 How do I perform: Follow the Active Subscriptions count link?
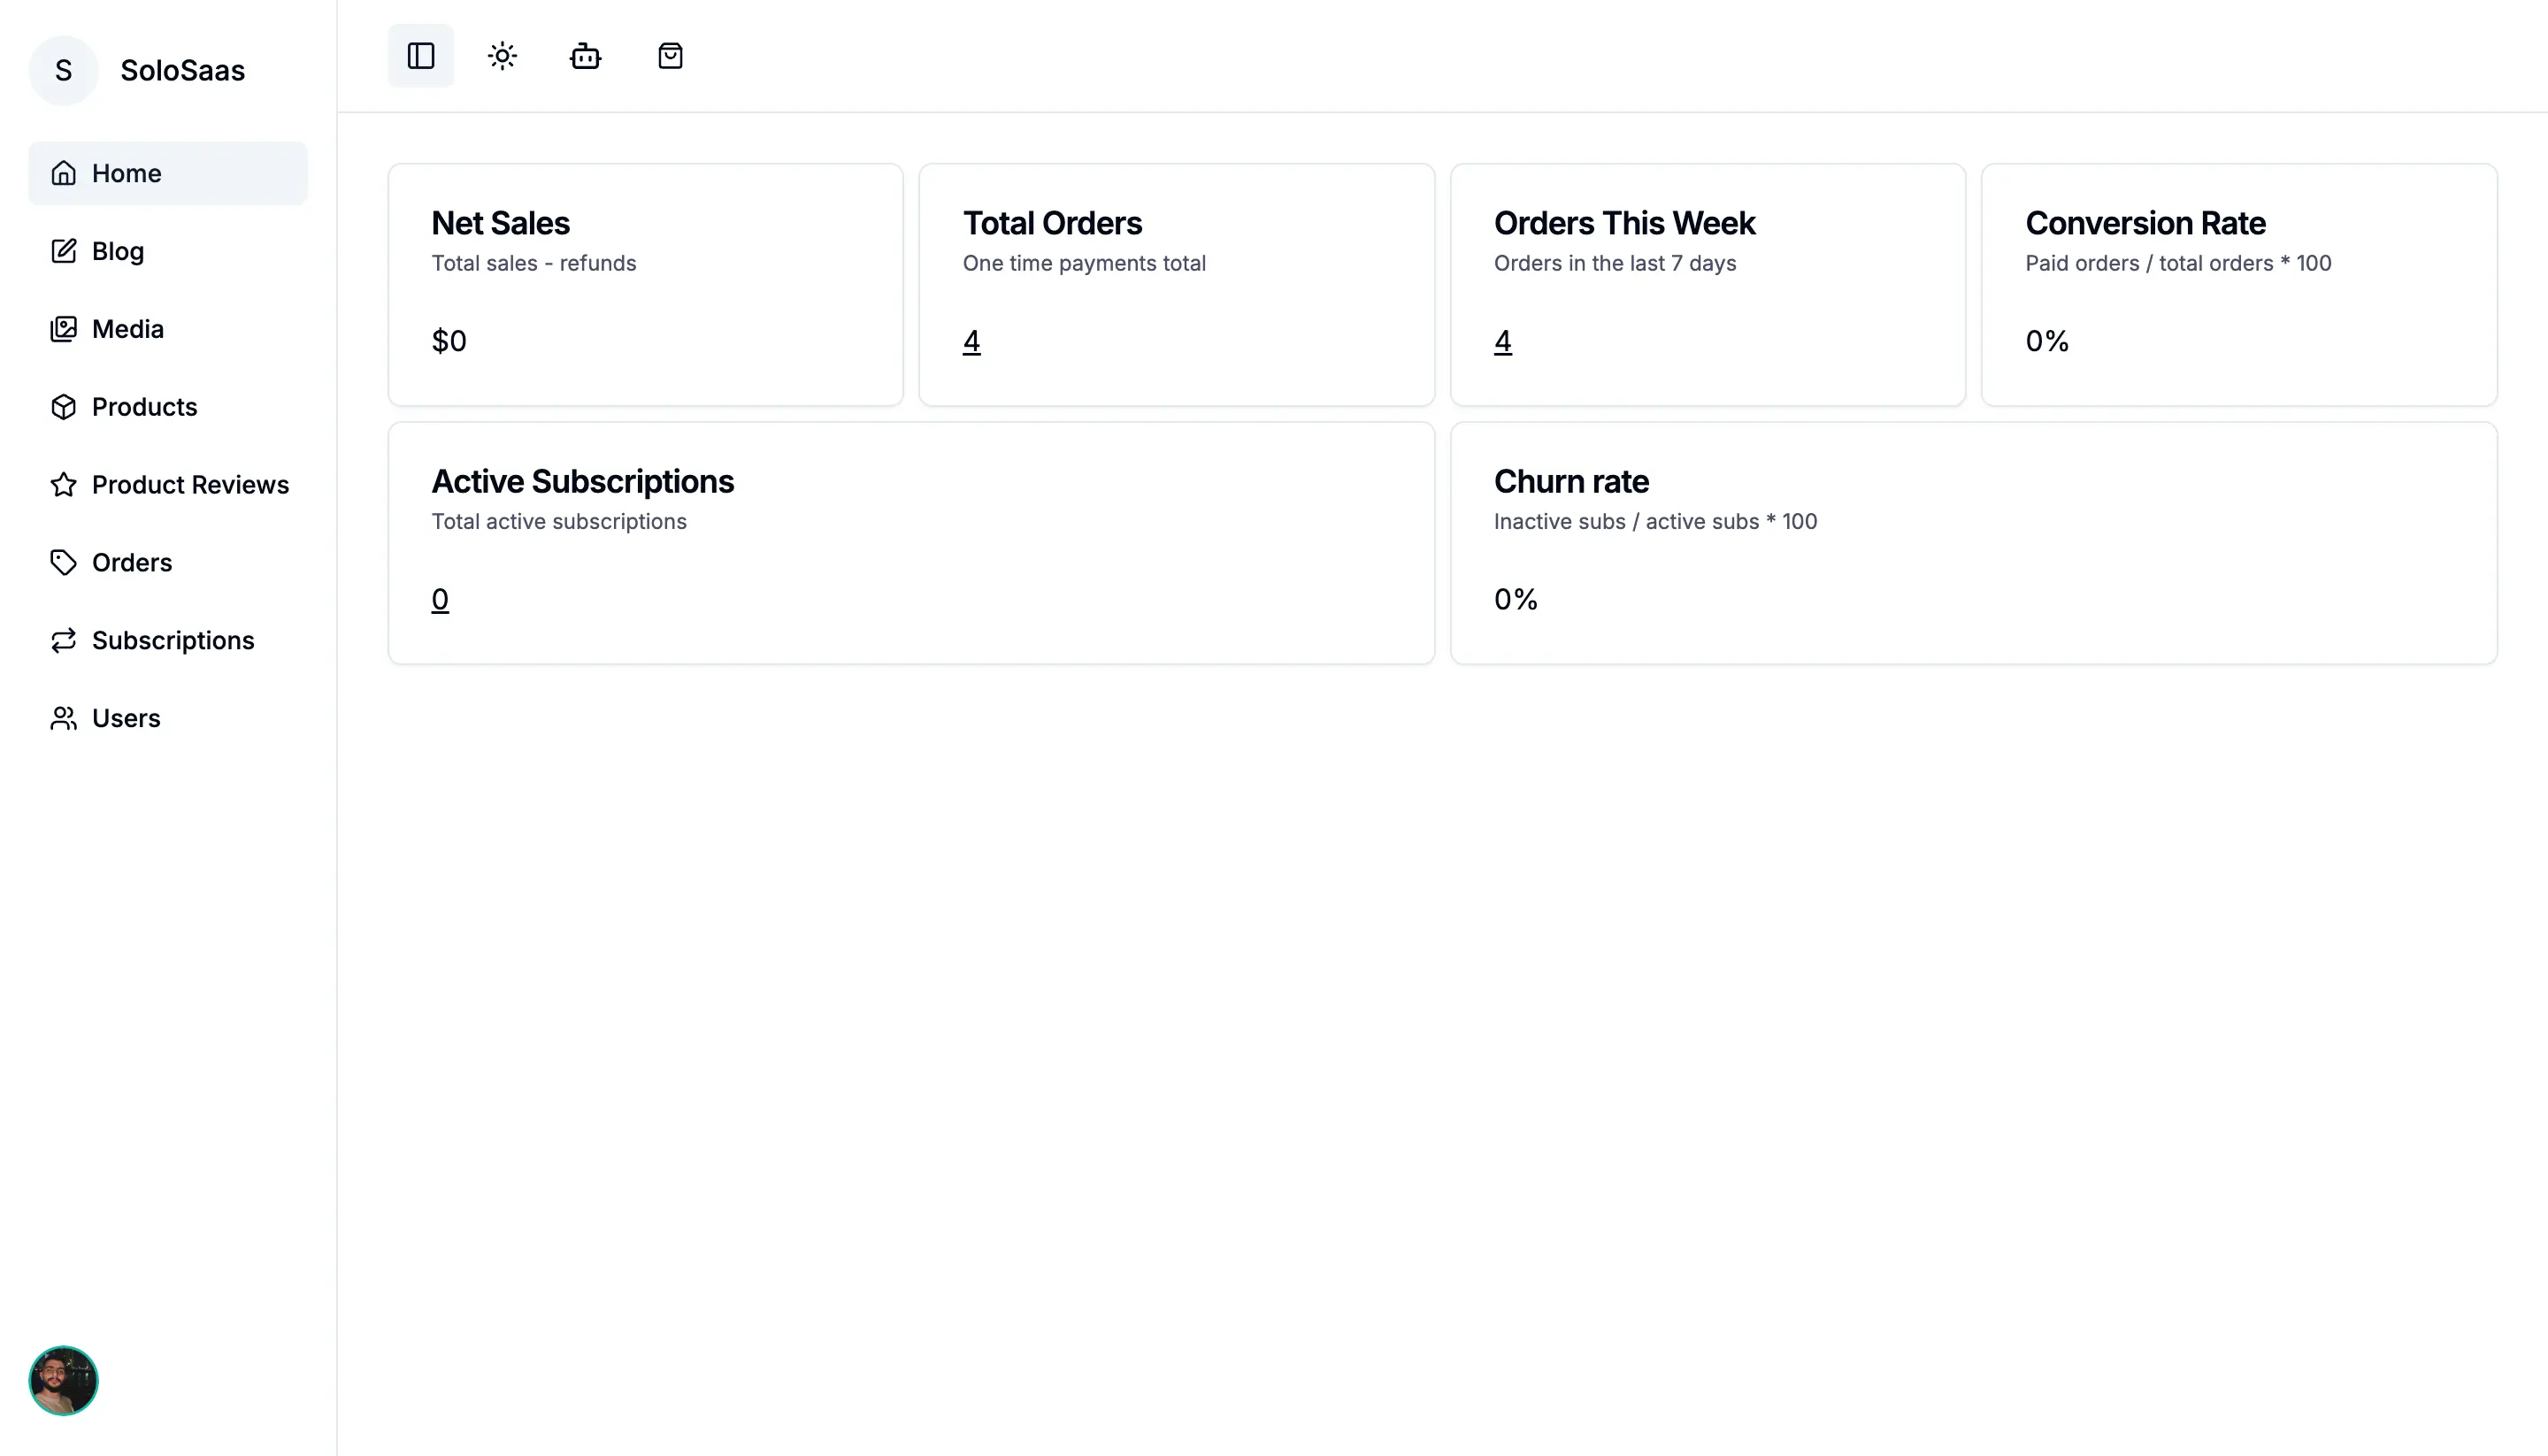(440, 600)
